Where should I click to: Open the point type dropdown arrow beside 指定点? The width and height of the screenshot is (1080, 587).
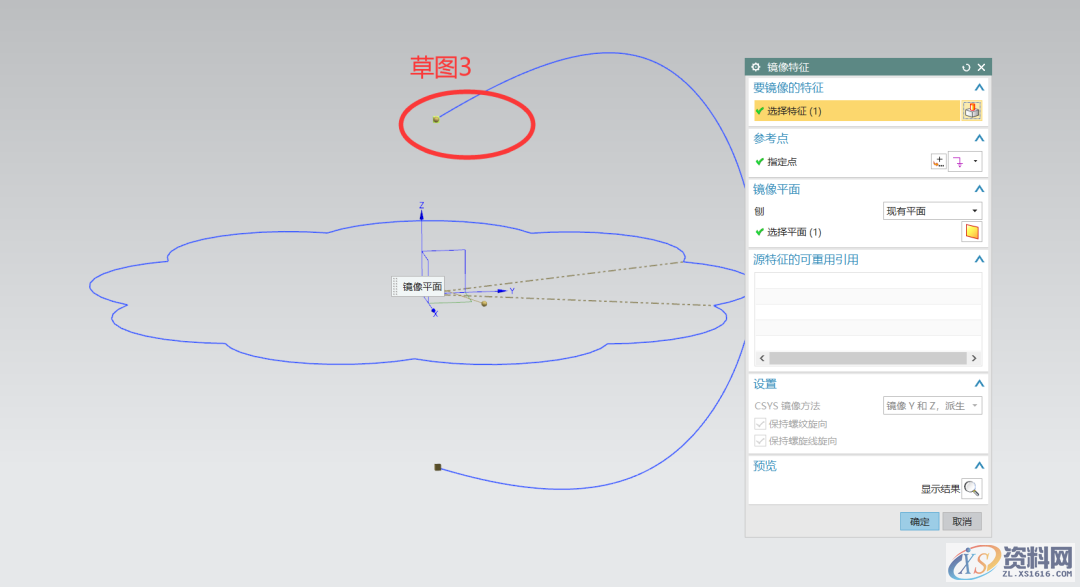pyautogui.click(x=974, y=161)
